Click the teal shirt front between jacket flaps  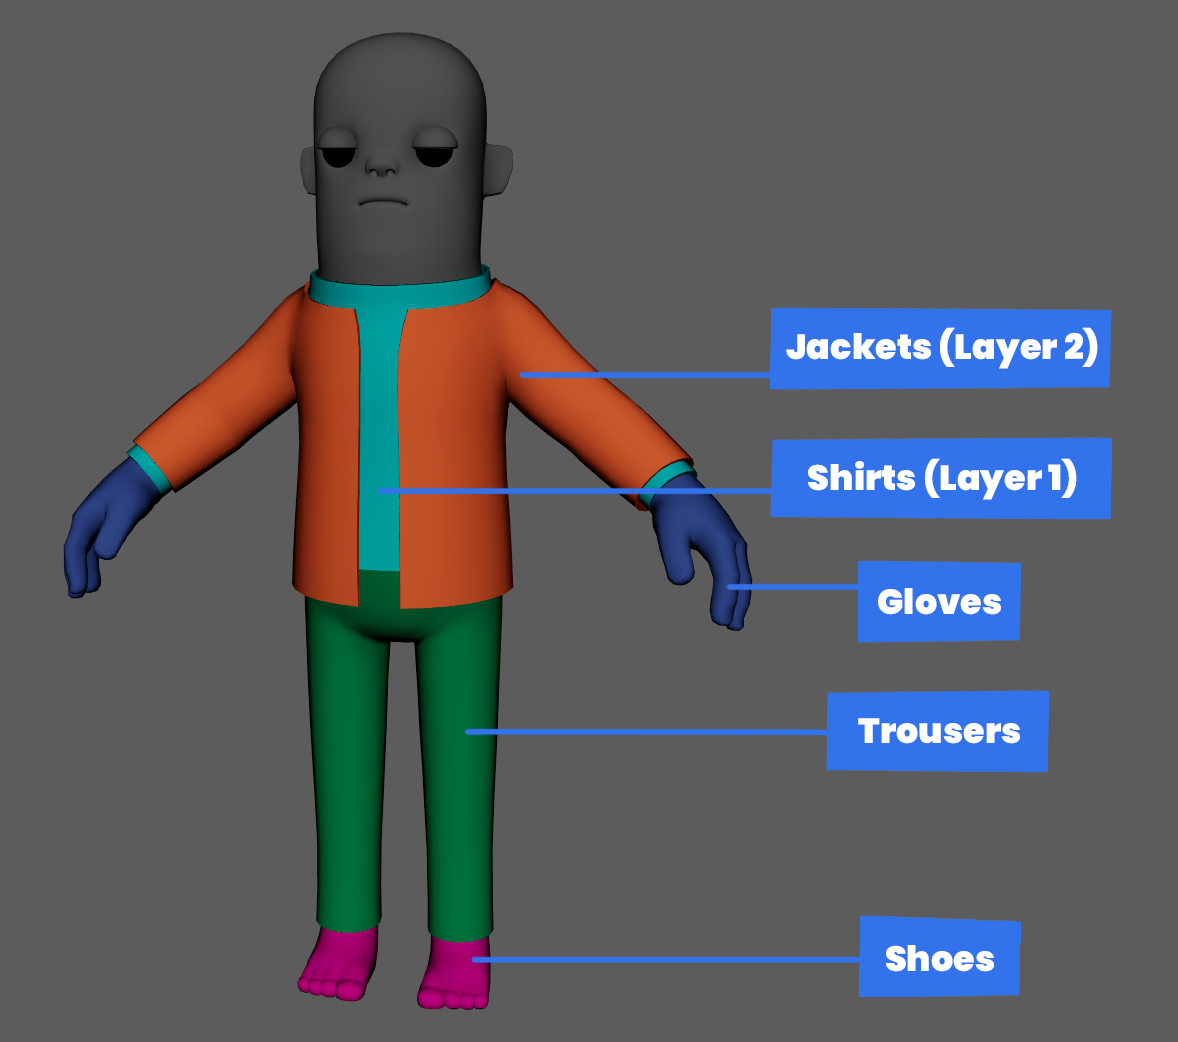pos(380,450)
